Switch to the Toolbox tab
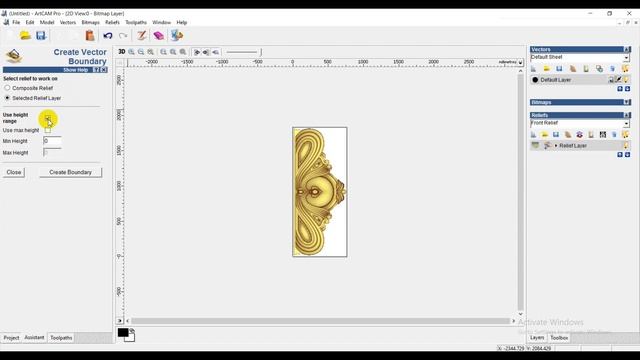Screen dimensions: 640x360 tap(559, 338)
